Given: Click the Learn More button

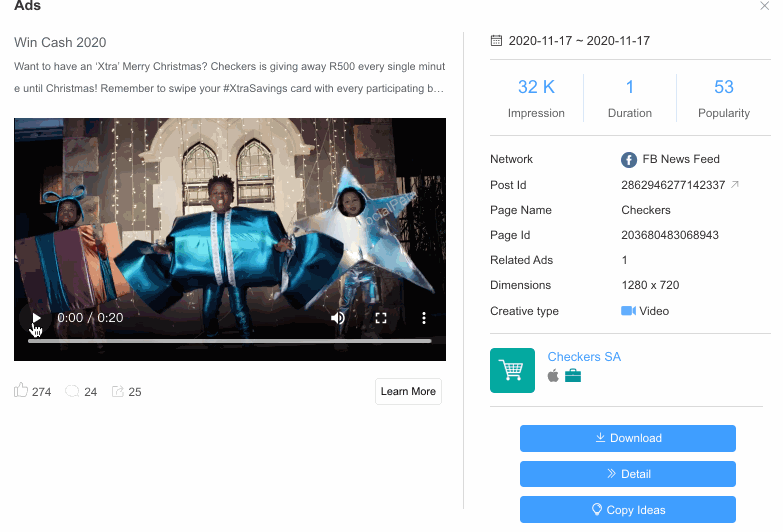Looking at the screenshot, I should (408, 392).
